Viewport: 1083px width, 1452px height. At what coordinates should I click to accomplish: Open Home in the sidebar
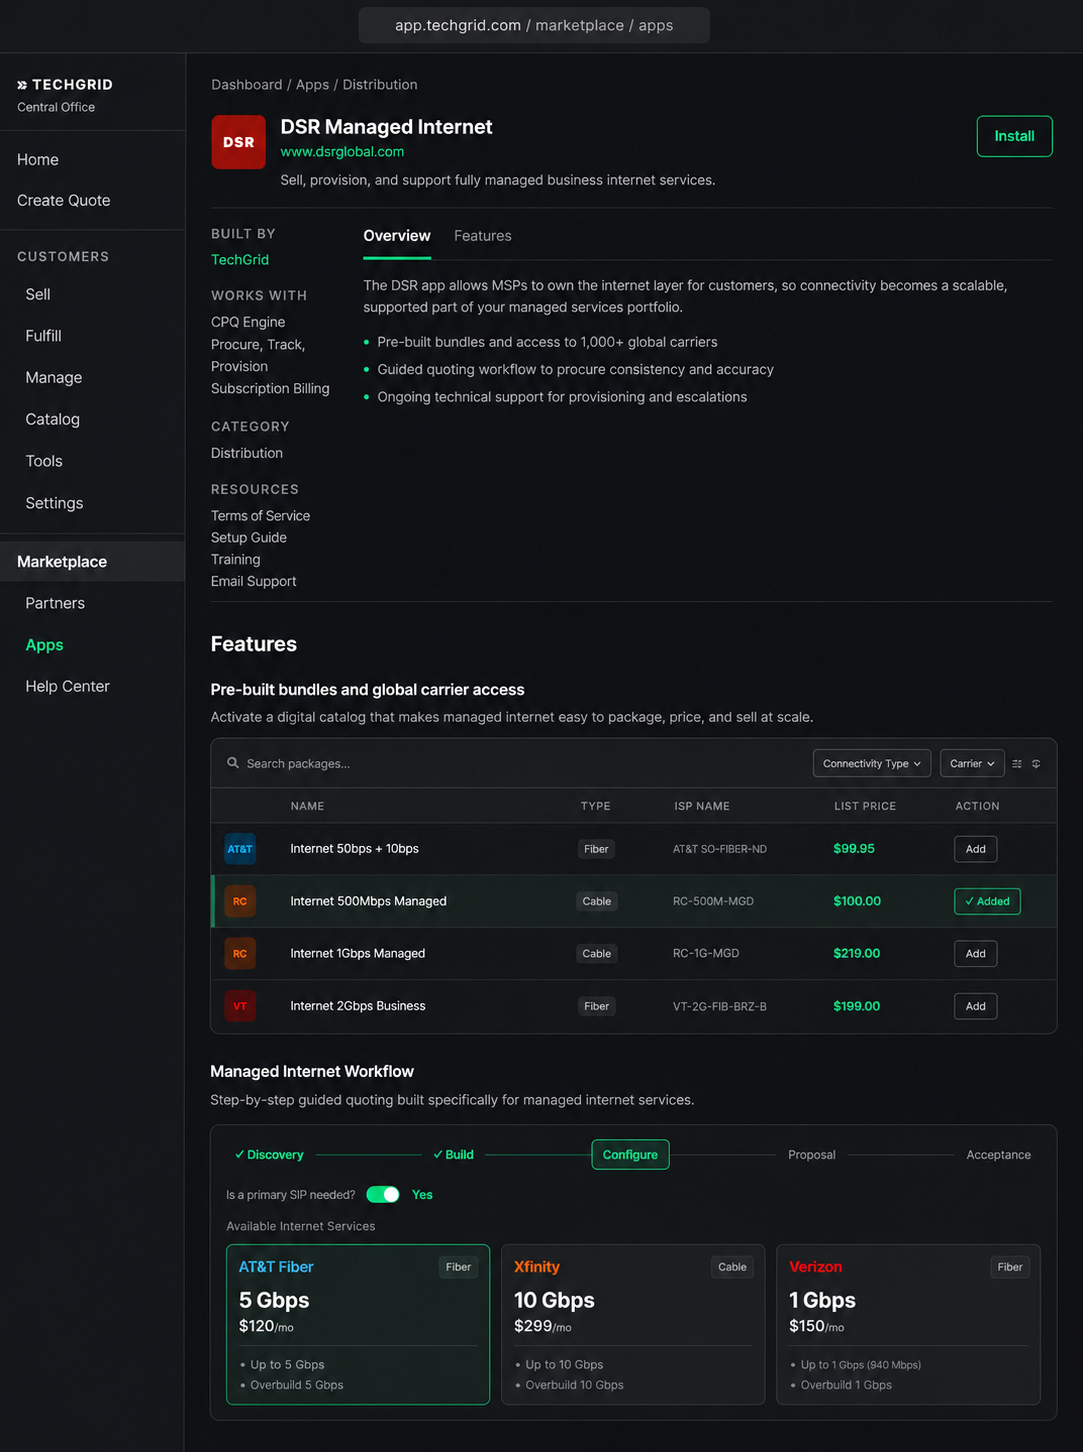click(38, 159)
